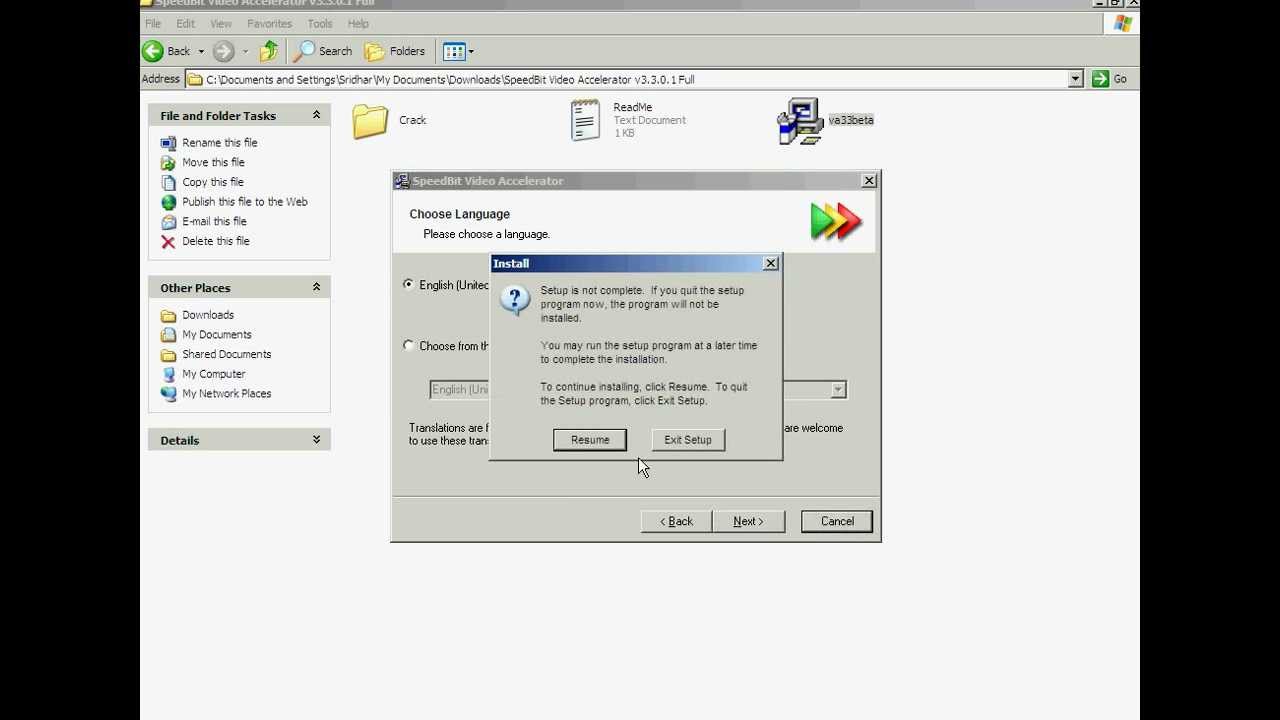Open Shared Documents link
1280x720 pixels.
pos(226,354)
